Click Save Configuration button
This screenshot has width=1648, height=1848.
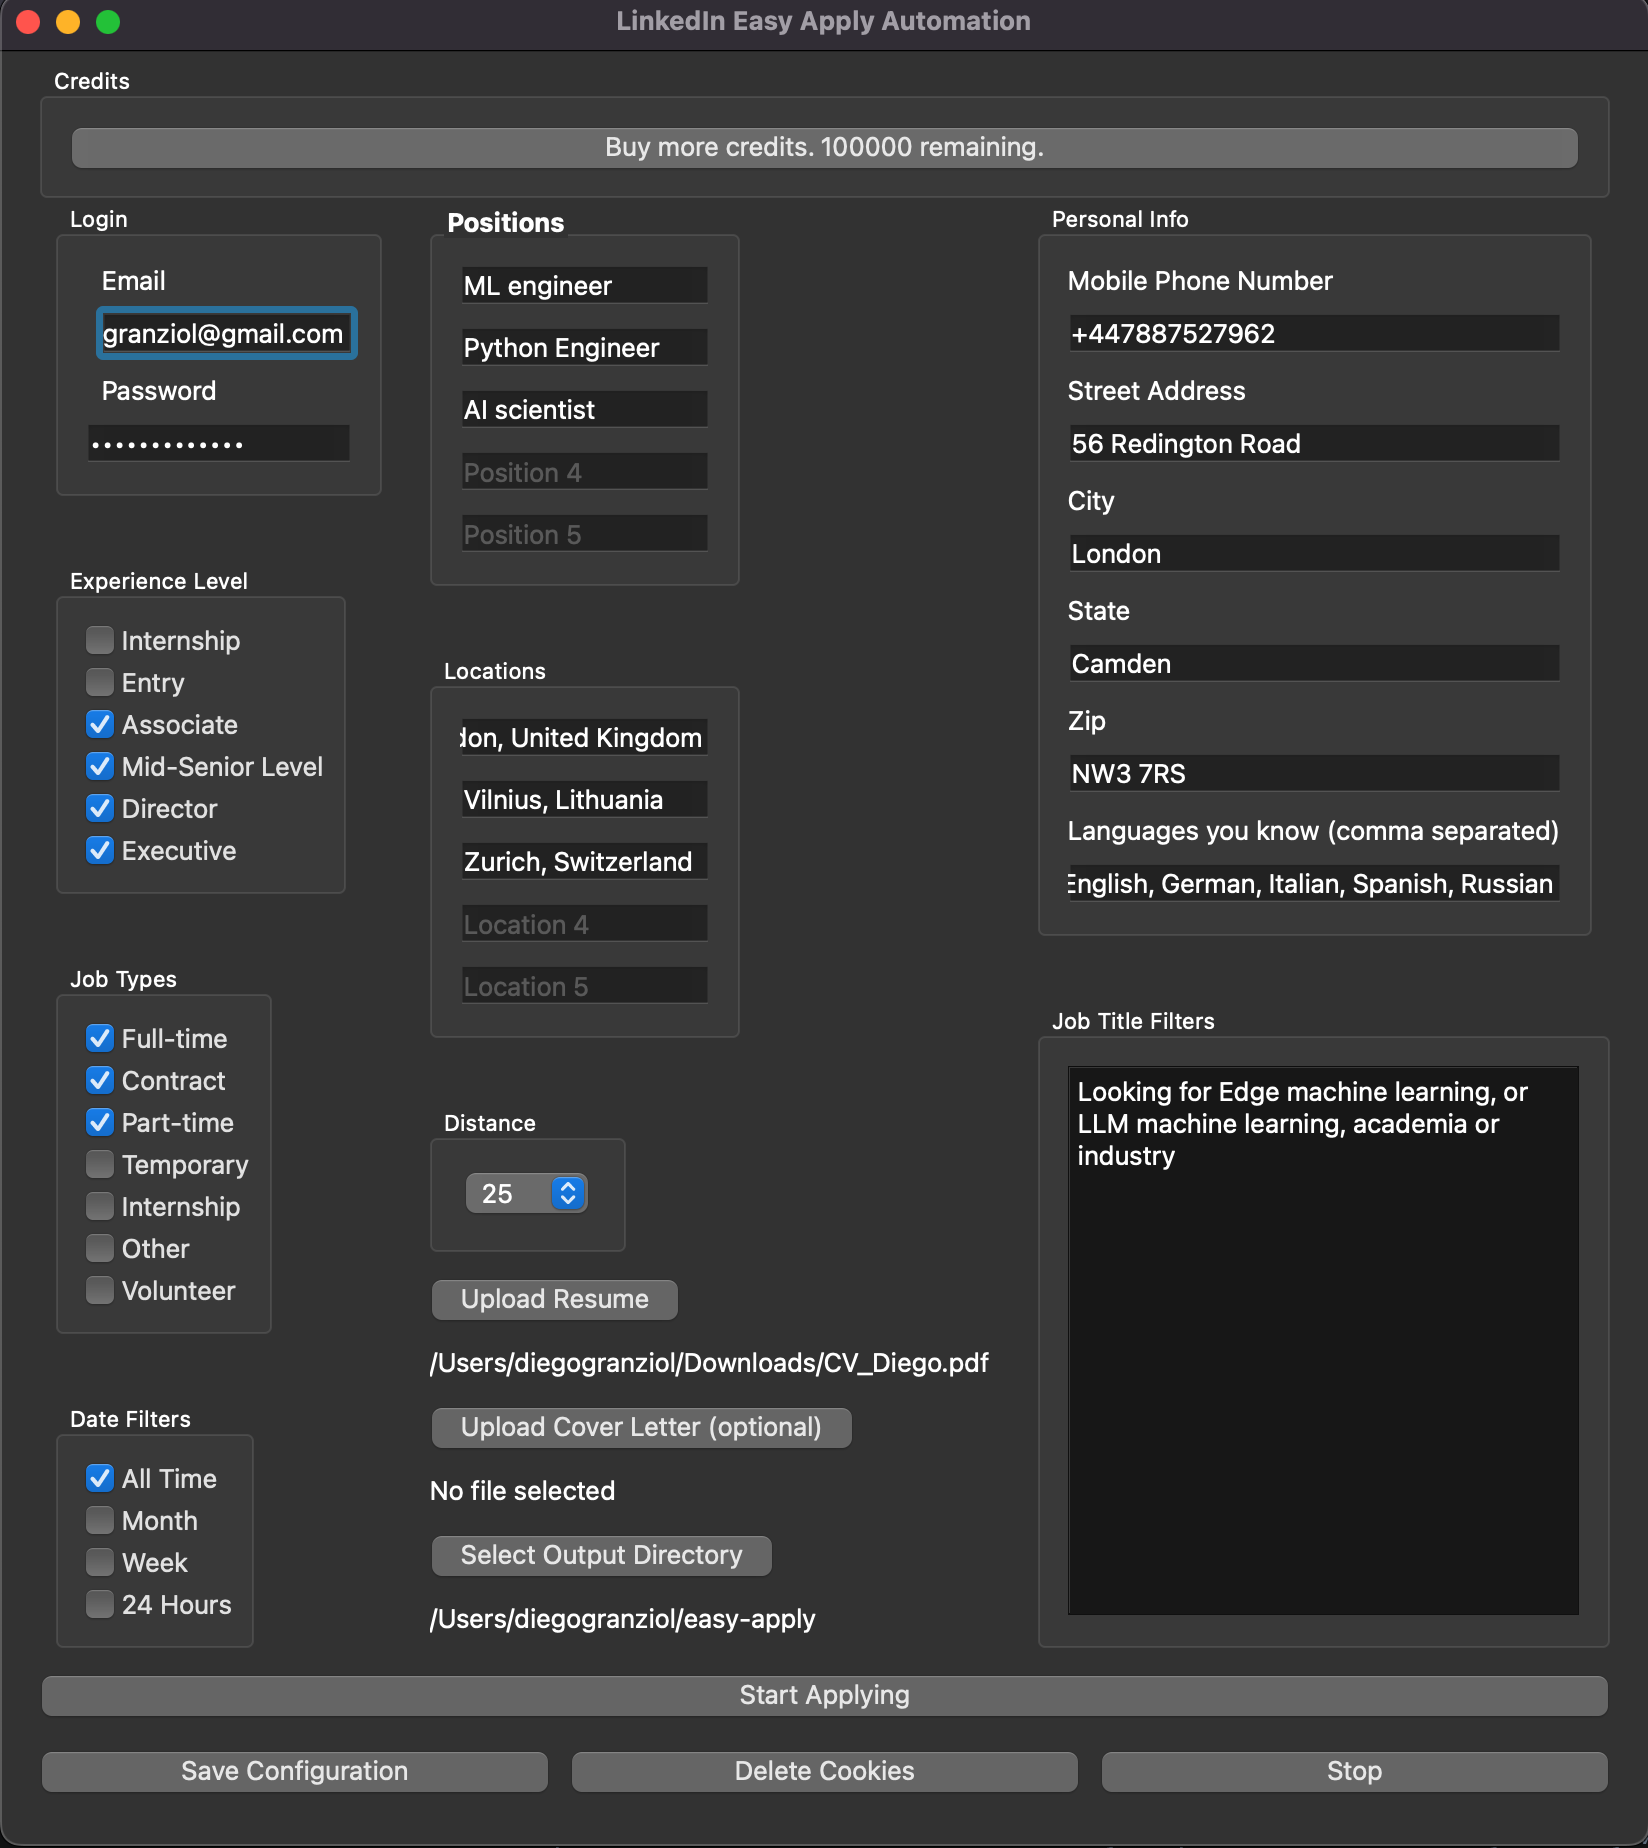(x=294, y=1771)
